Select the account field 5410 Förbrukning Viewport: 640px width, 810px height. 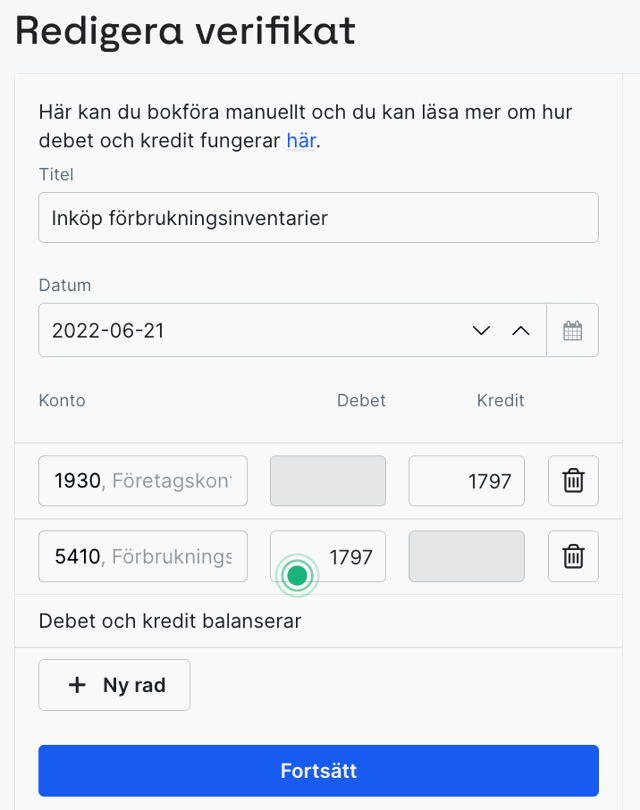click(142, 556)
